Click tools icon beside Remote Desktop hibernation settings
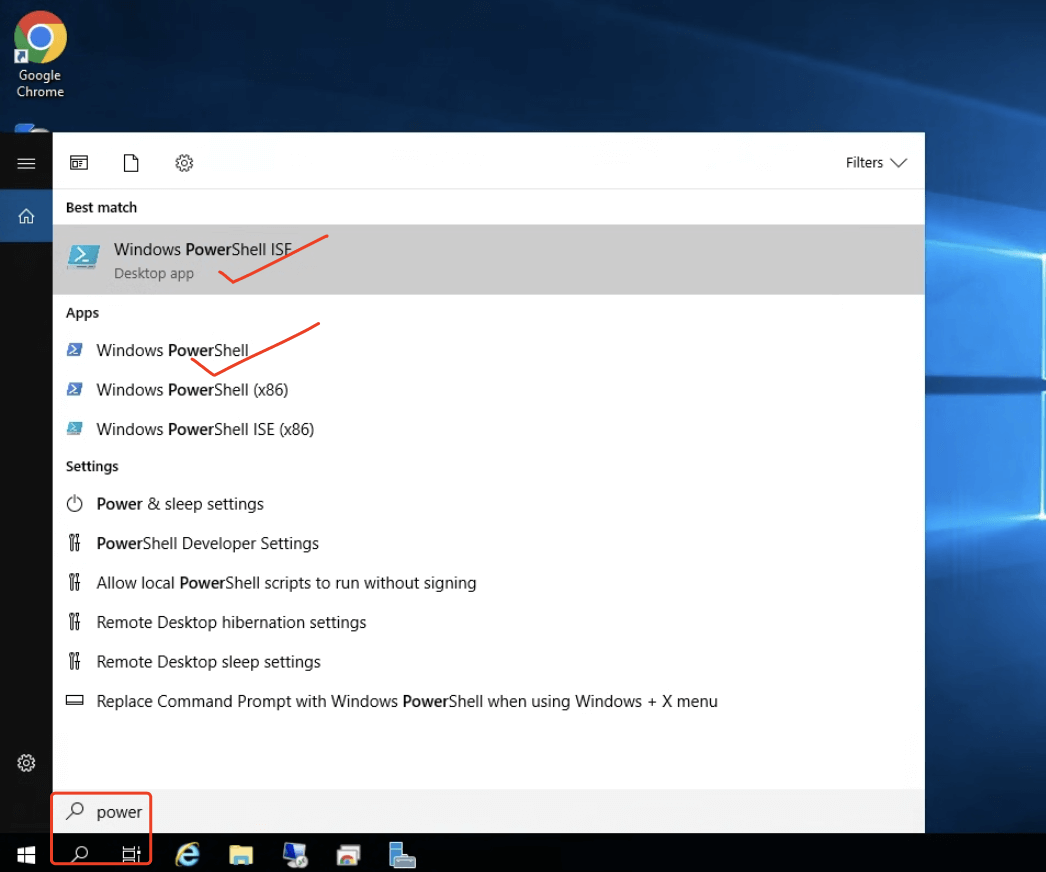The image size is (1046, 872). [x=75, y=622]
